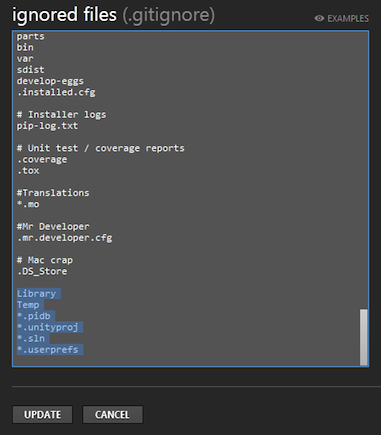The image size is (381, 435).
Task: Open the EXAMPLES link
Action: [x=348, y=18]
